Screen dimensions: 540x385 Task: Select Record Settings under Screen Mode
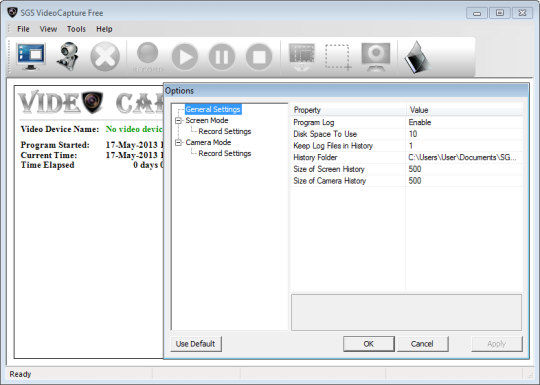[225, 132]
